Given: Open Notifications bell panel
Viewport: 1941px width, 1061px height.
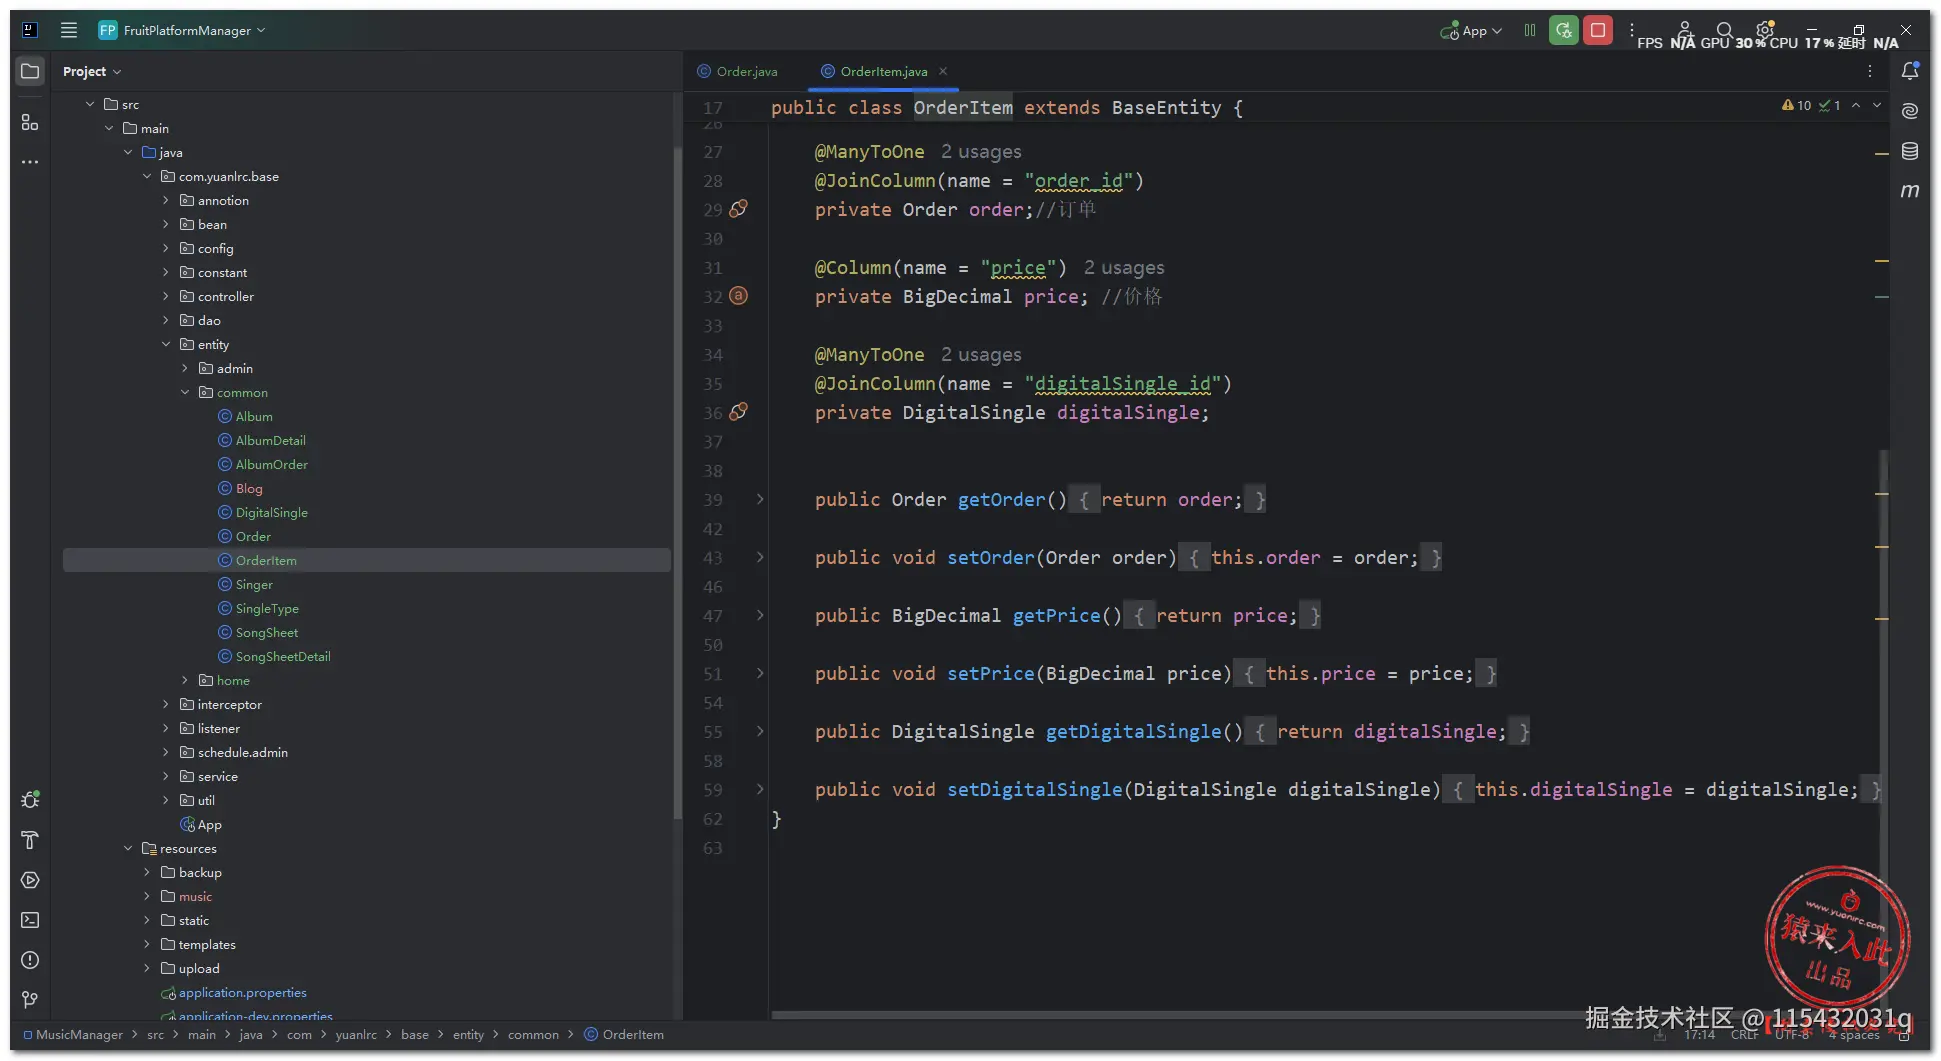Looking at the screenshot, I should coord(1910,71).
